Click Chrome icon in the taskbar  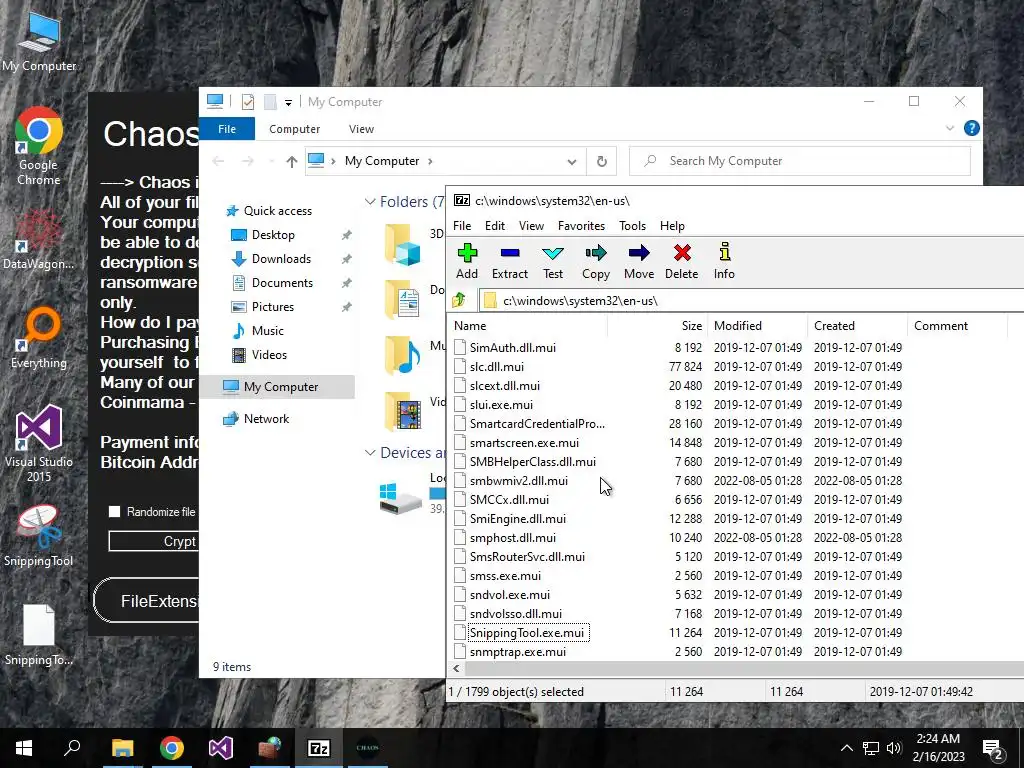pos(172,748)
